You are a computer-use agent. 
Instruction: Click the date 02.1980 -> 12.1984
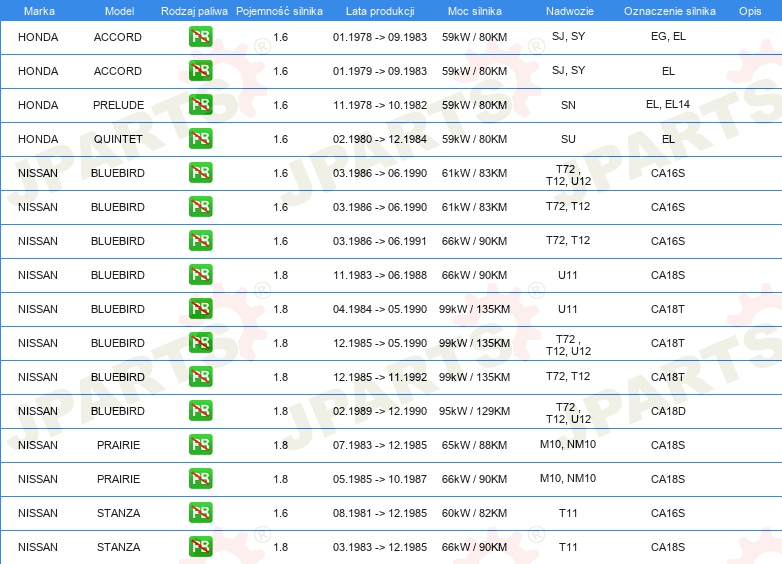click(x=380, y=139)
